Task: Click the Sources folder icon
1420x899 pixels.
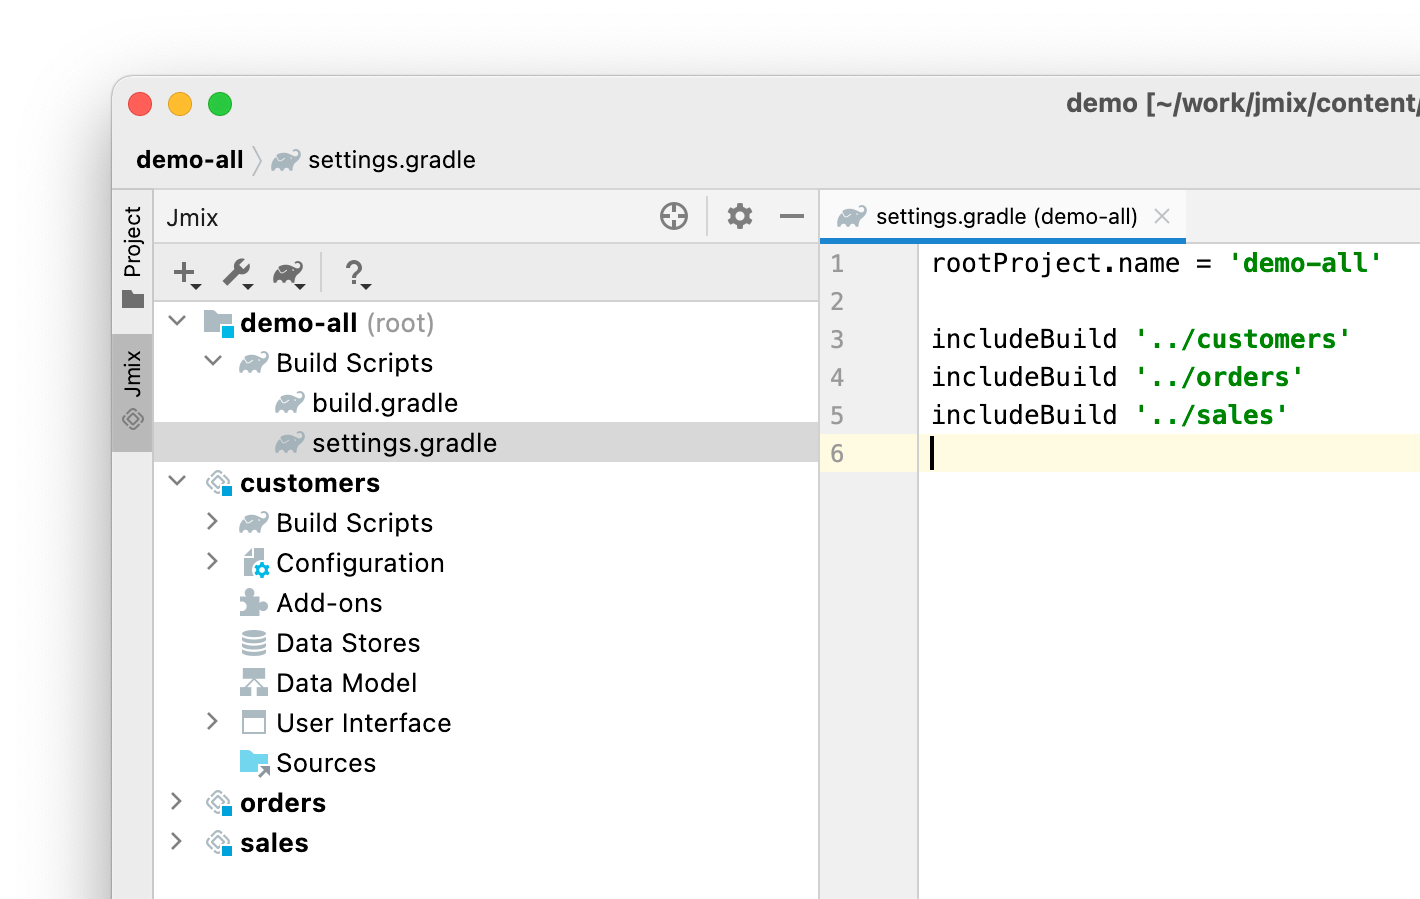Action: [x=255, y=763]
